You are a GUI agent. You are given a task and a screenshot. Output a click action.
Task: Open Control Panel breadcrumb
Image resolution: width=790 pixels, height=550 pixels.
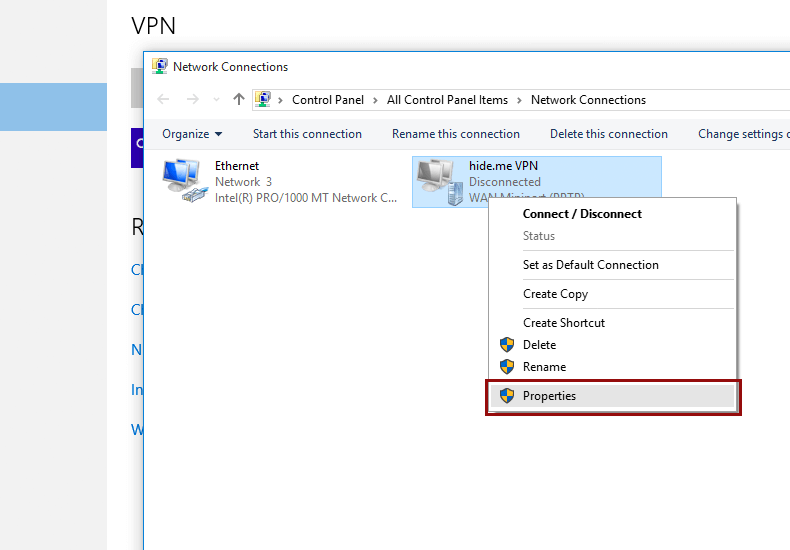[x=328, y=100]
